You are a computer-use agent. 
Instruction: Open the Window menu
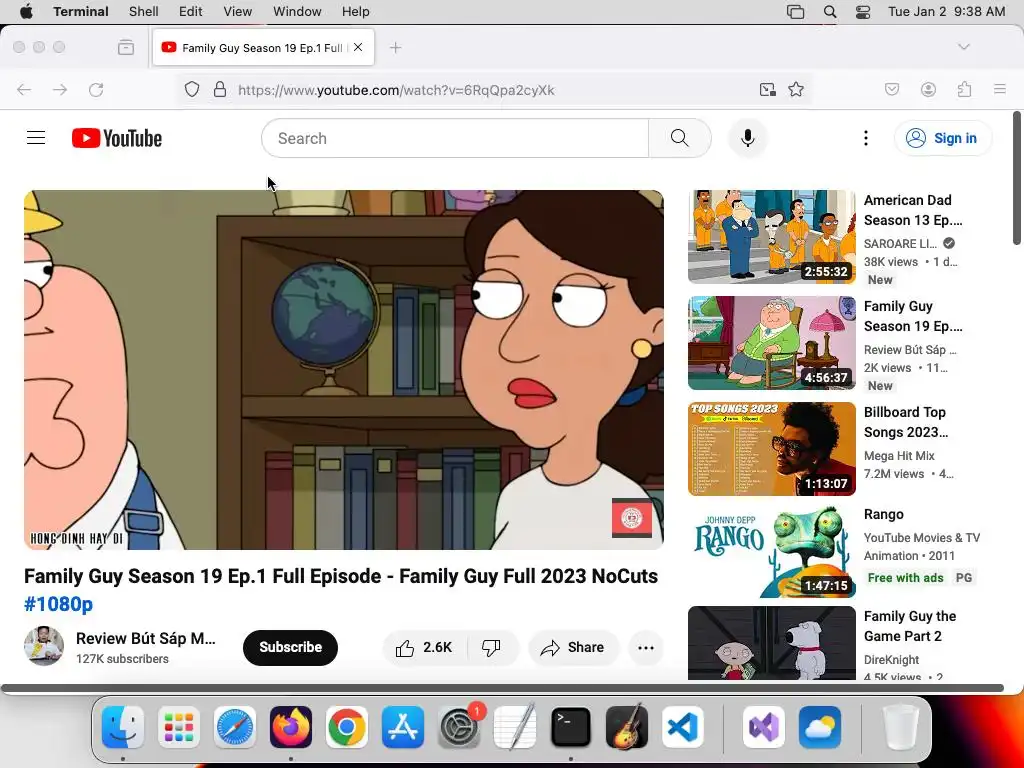297,11
